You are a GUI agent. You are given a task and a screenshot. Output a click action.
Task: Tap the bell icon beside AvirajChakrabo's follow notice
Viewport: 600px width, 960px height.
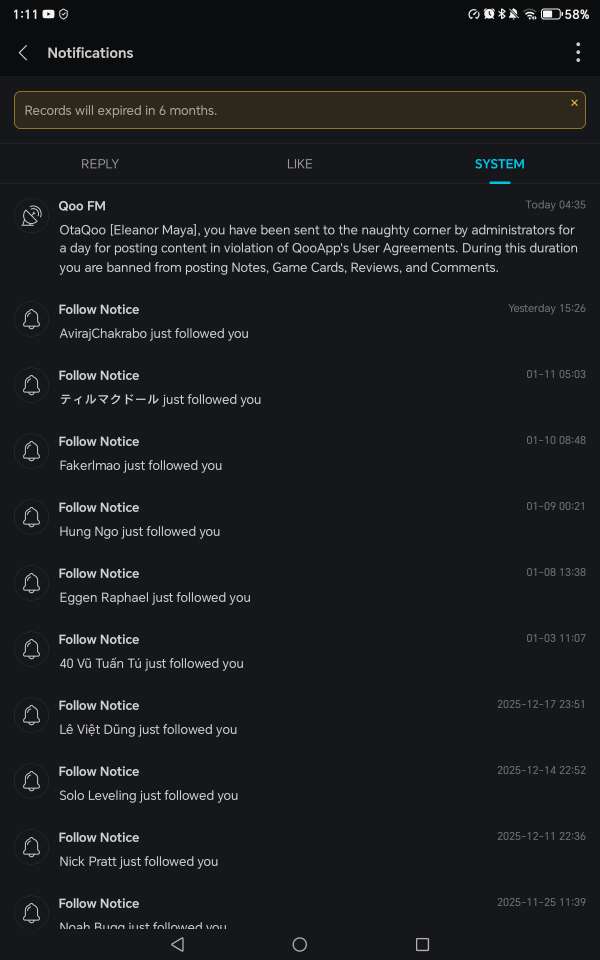pyautogui.click(x=32, y=319)
